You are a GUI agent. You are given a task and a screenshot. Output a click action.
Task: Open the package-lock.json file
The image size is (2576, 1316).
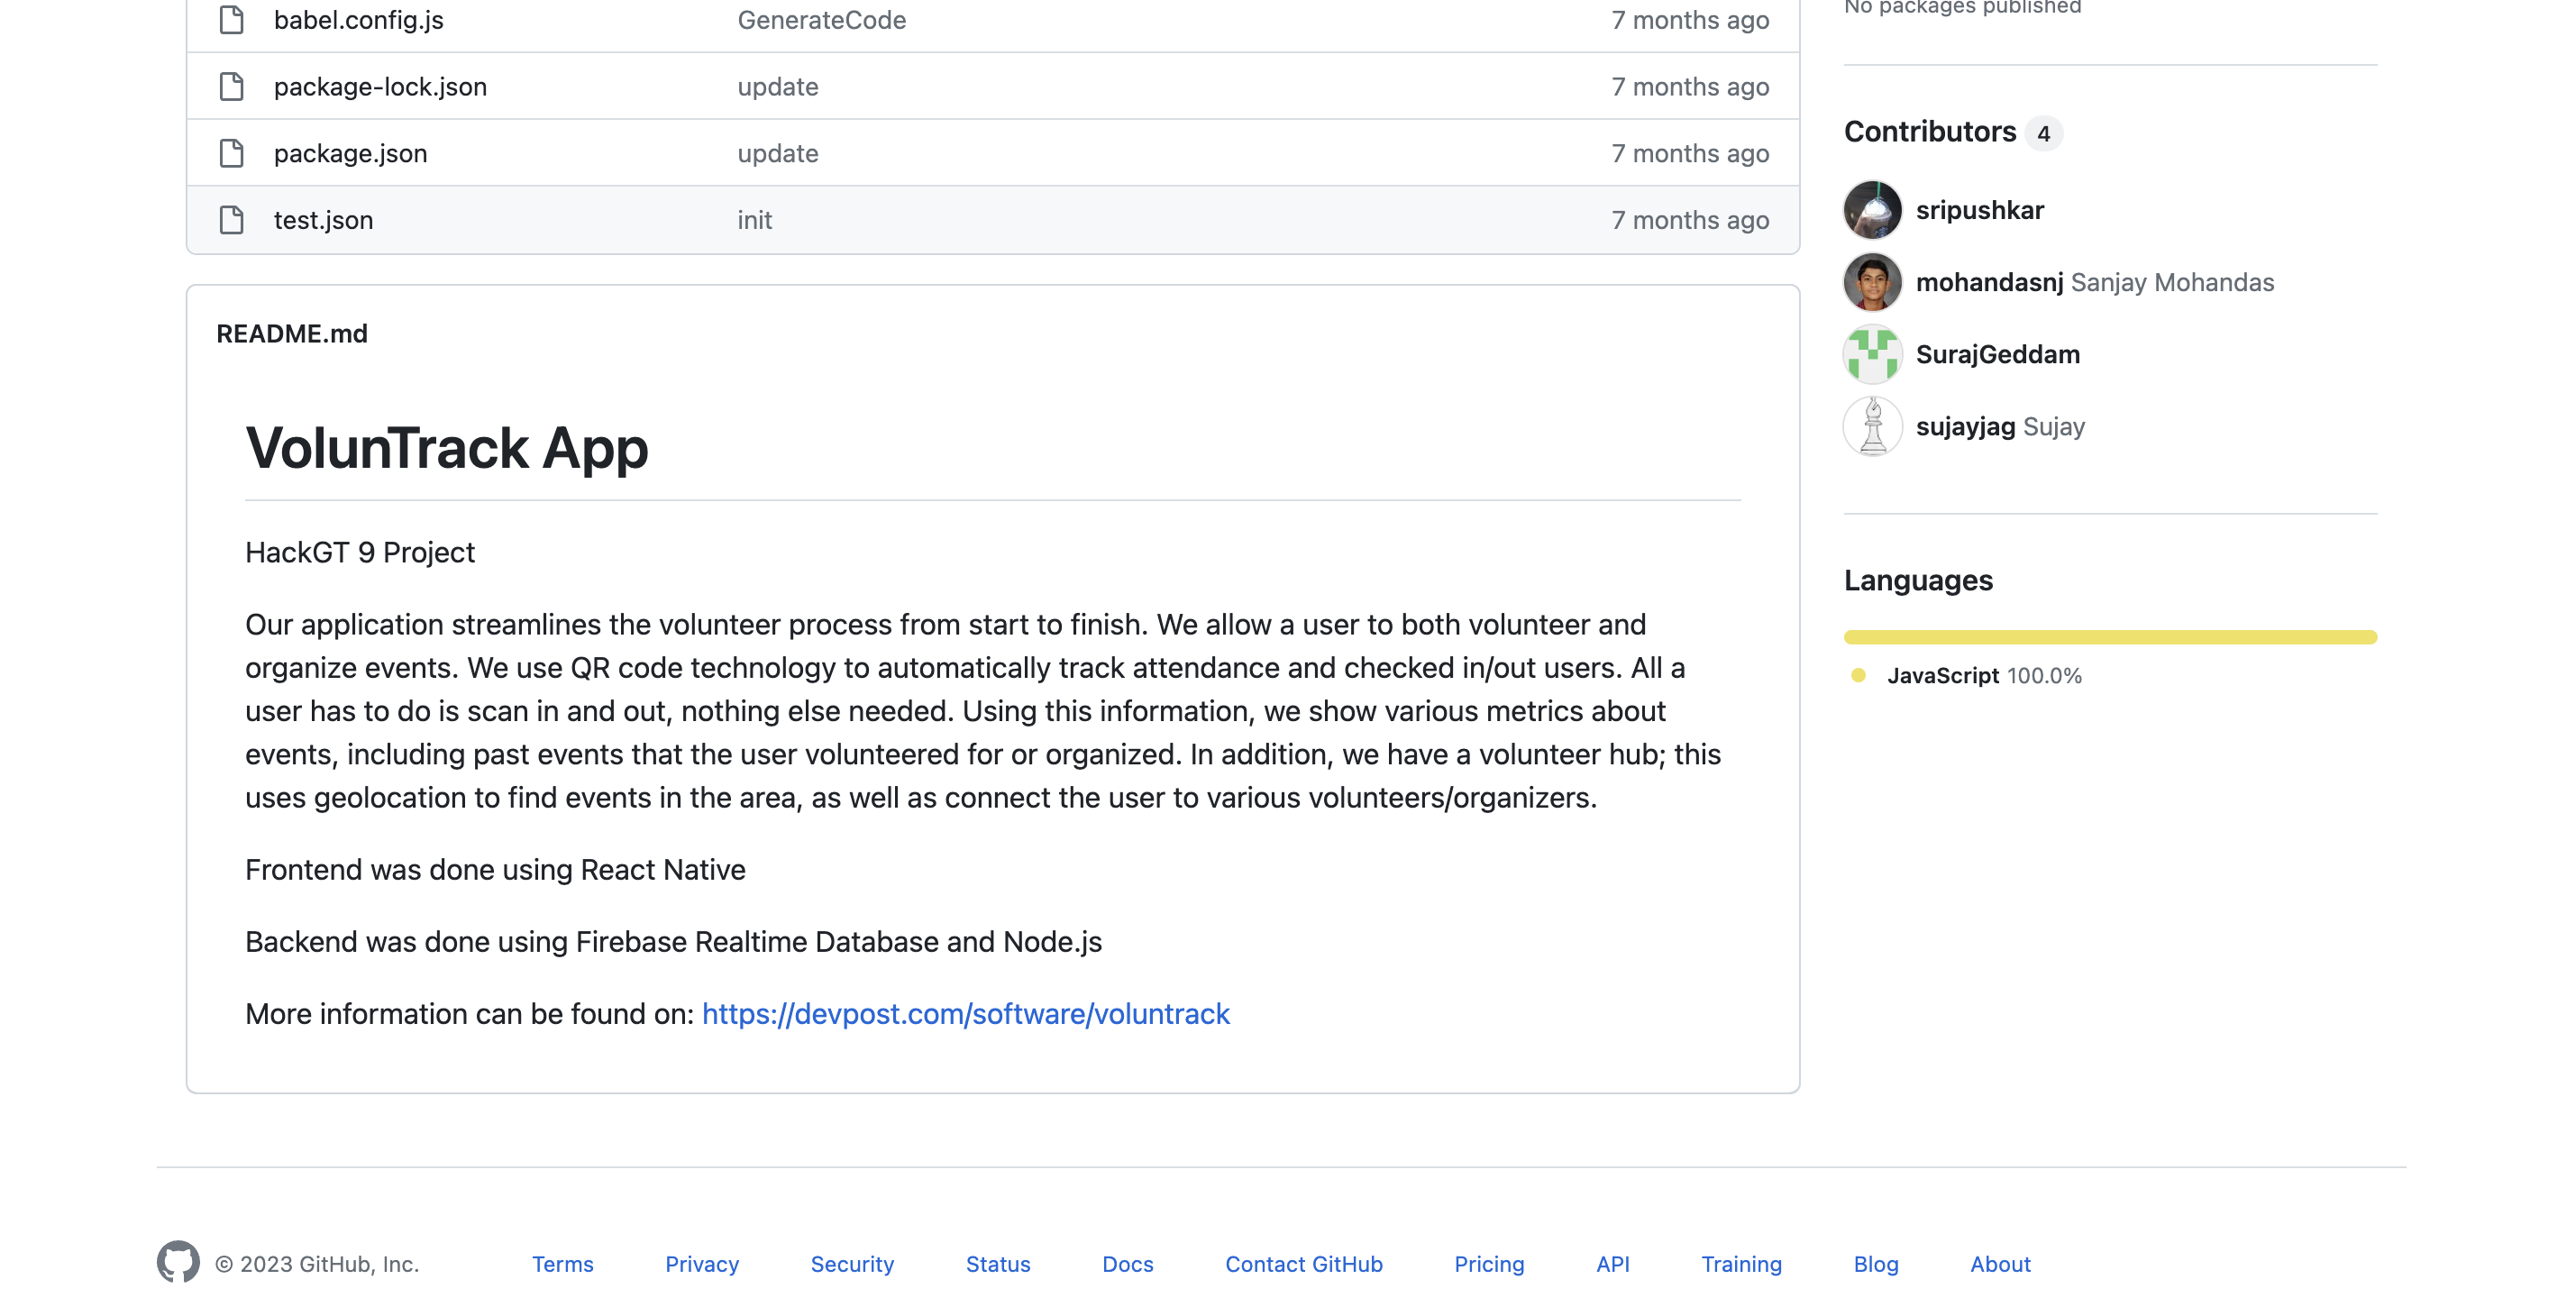click(x=380, y=87)
